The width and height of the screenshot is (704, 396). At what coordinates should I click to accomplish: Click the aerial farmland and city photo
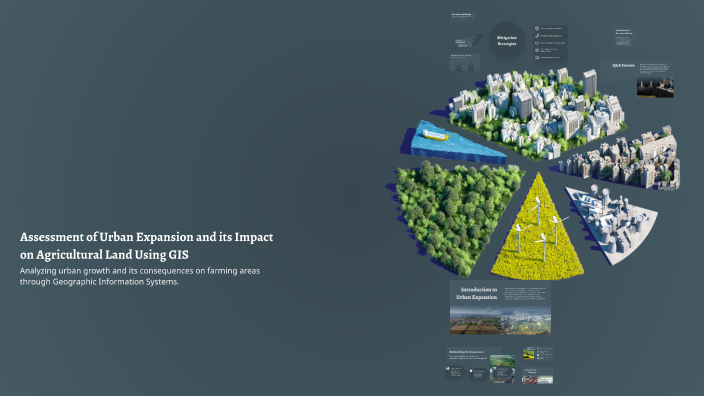click(500, 321)
